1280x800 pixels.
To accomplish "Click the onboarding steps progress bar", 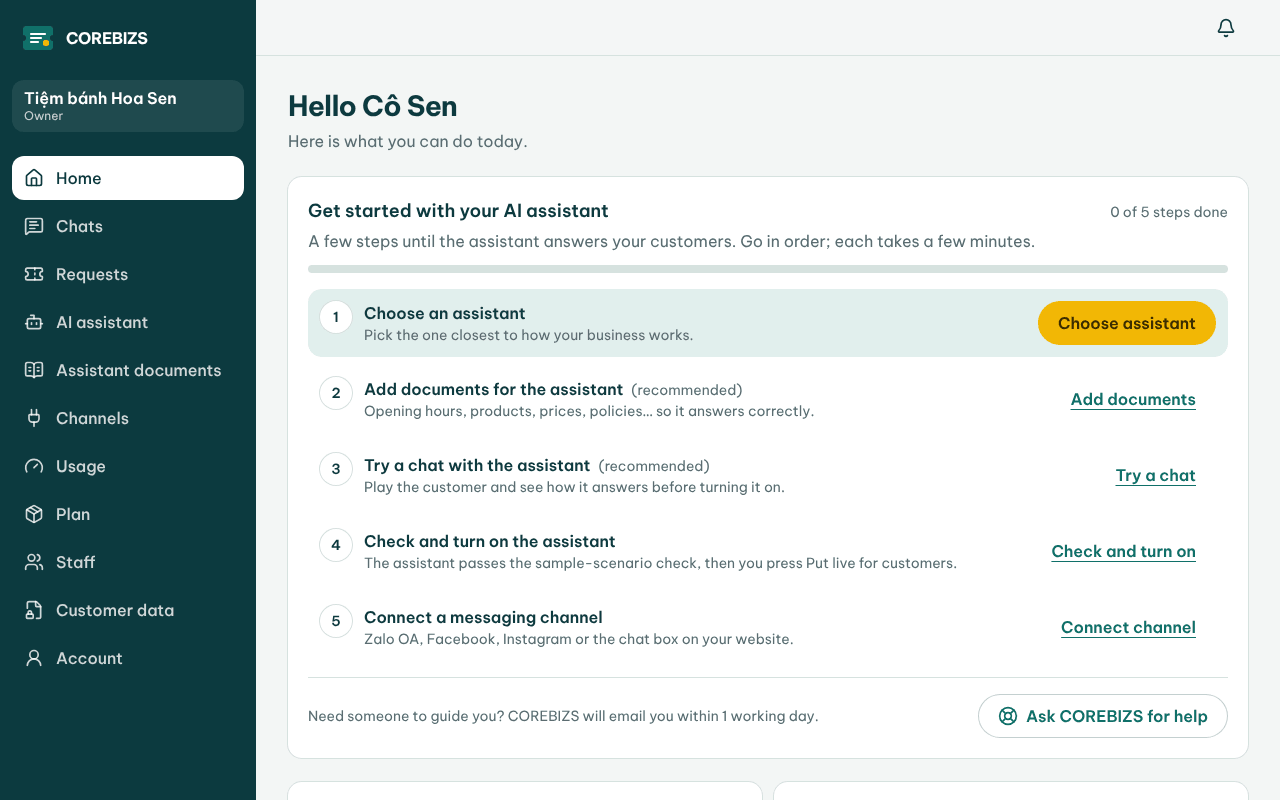I will (x=768, y=269).
